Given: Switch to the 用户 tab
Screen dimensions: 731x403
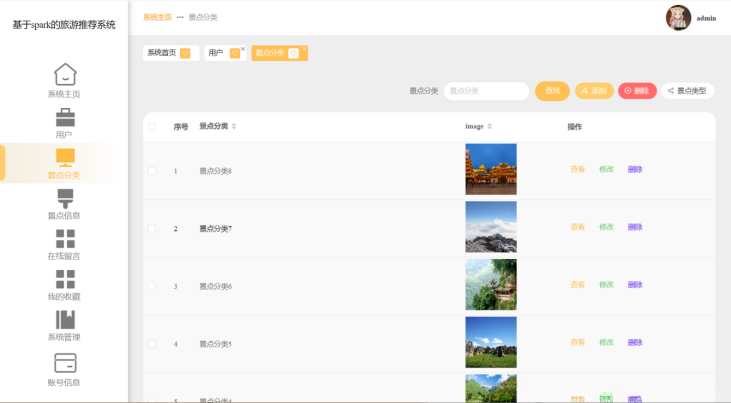Looking at the screenshot, I should [215, 53].
